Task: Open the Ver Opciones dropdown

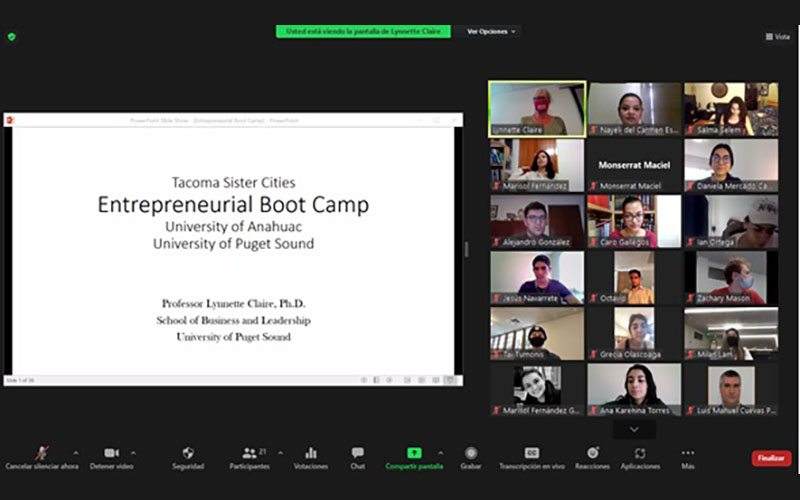Action: [491, 32]
